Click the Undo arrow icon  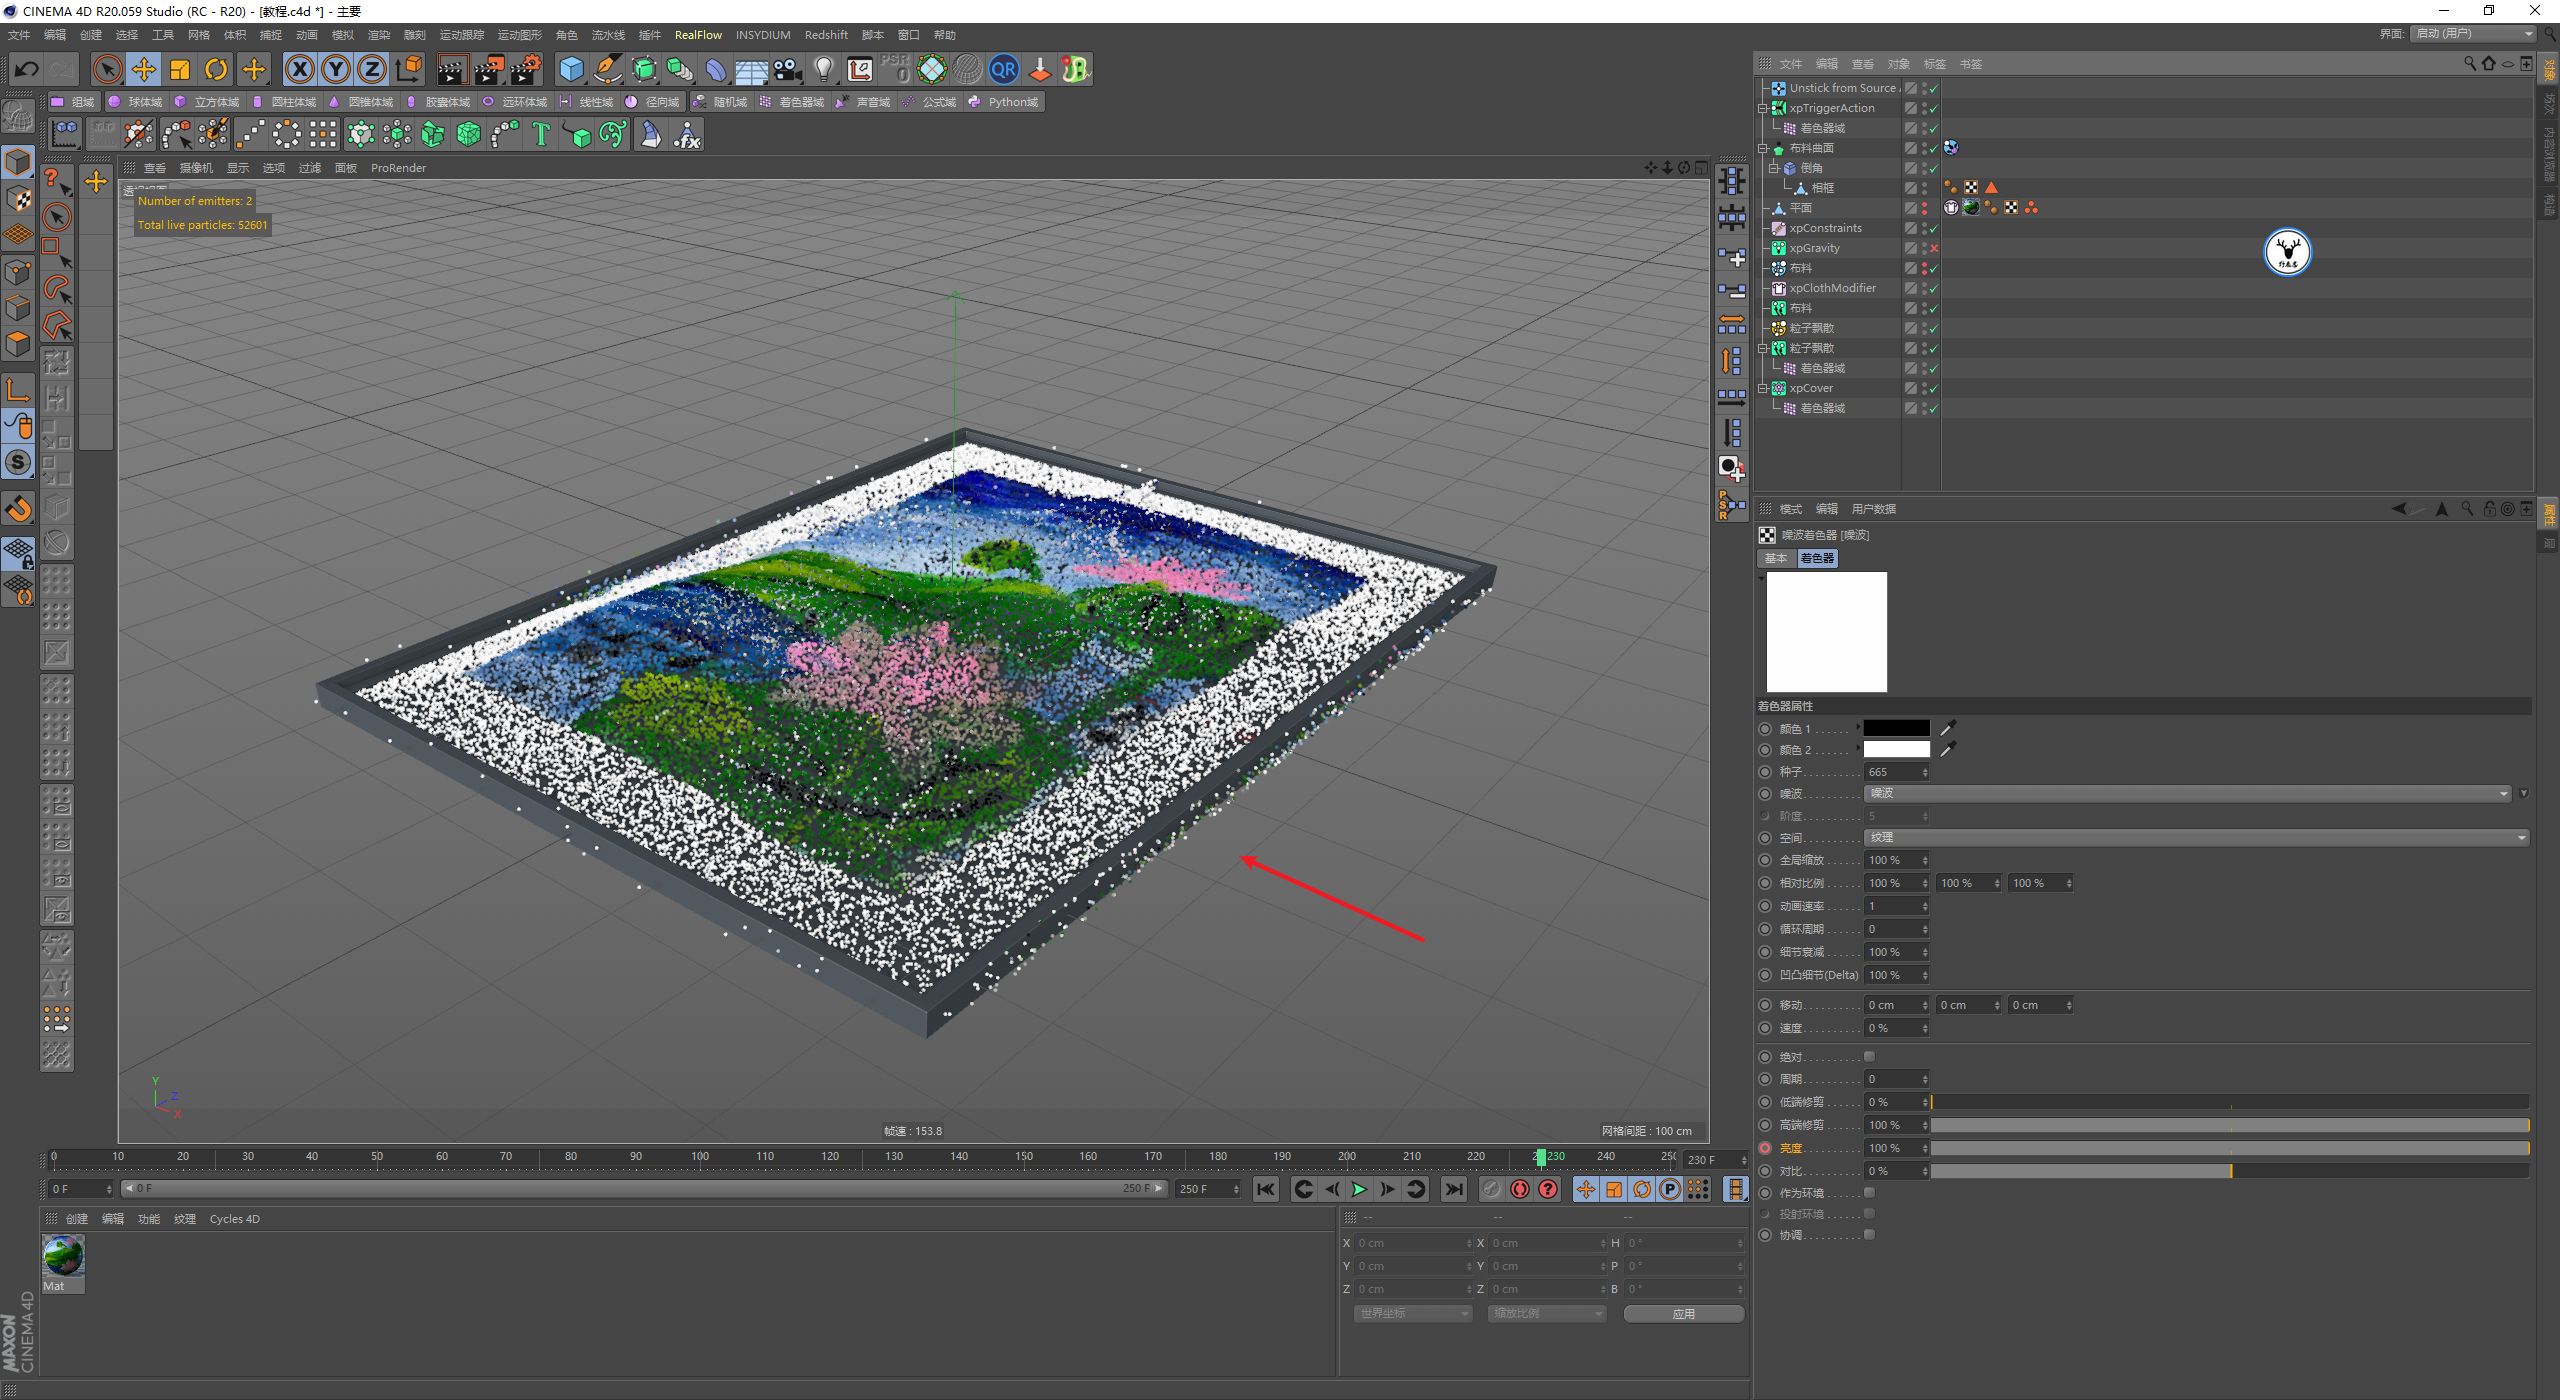(27, 69)
